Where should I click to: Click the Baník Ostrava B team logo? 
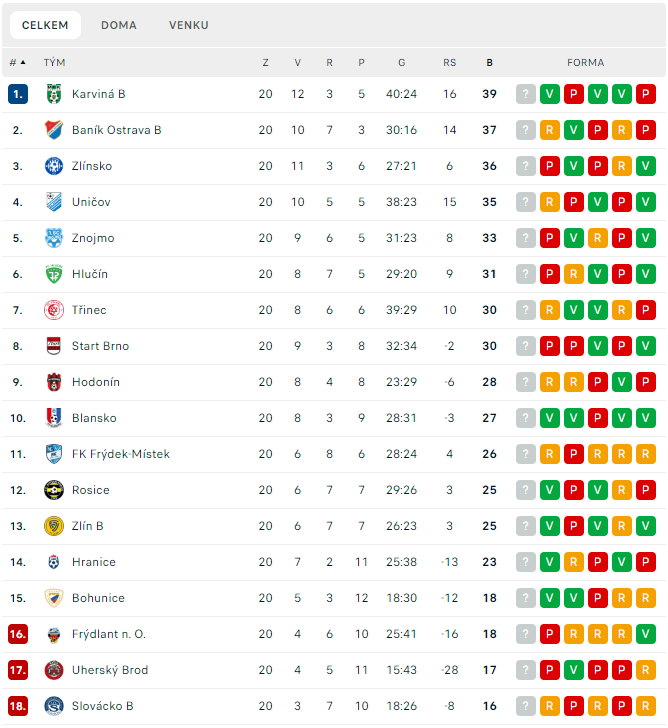[54, 130]
